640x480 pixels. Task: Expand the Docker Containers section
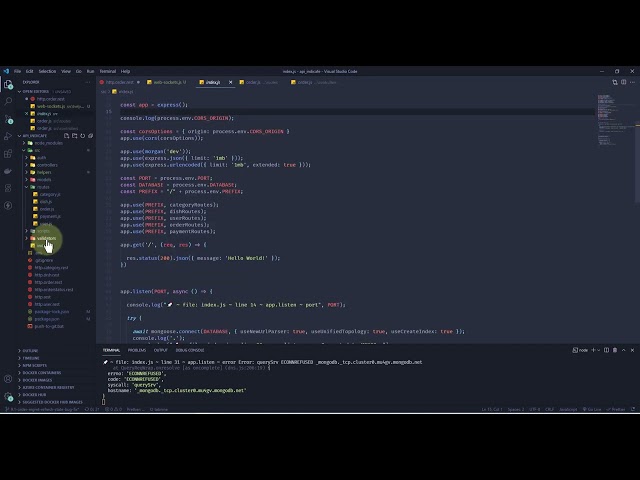coord(42,373)
